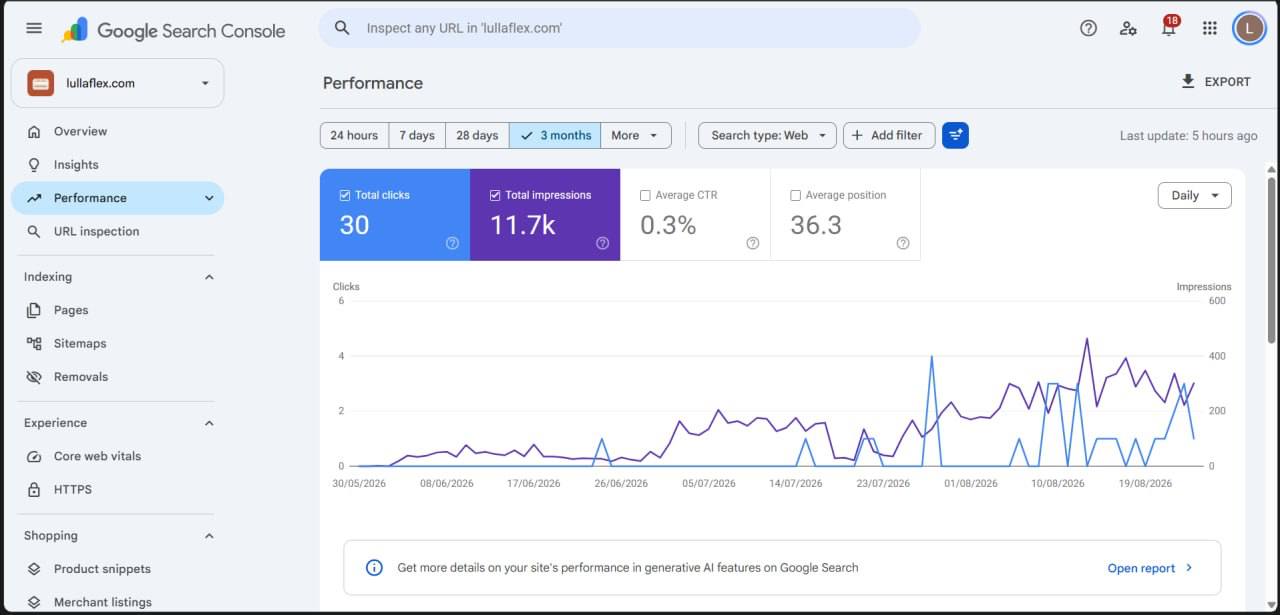Viewport: 1280px width, 615px height.
Task: Collapse the Indexing section
Action: click(209, 277)
